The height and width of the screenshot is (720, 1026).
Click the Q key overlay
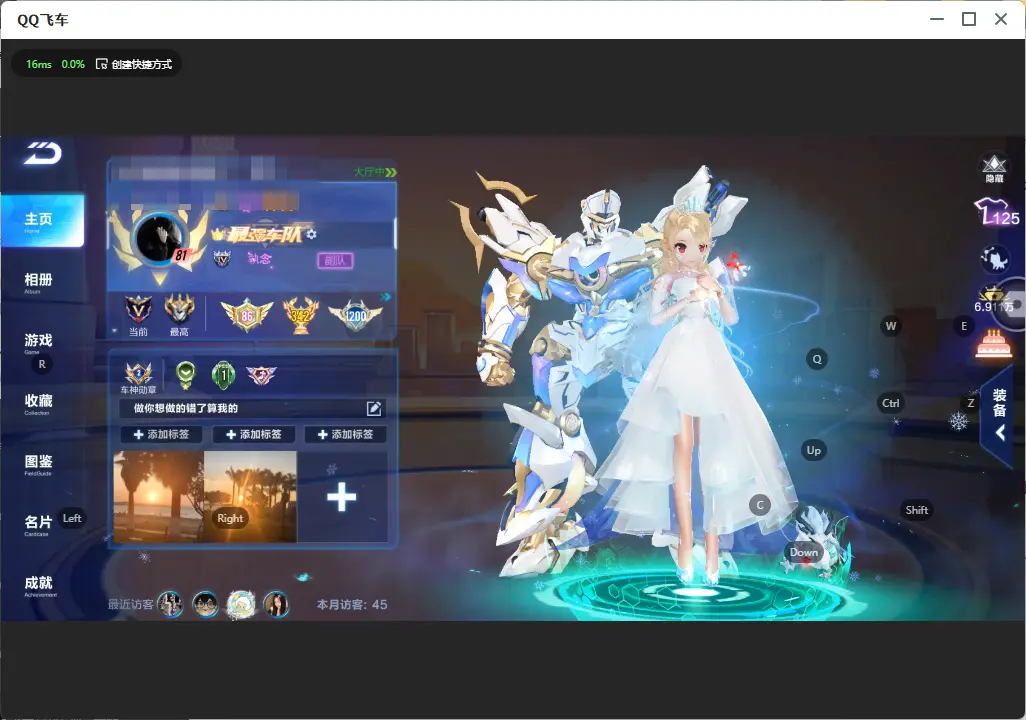click(817, 359)
